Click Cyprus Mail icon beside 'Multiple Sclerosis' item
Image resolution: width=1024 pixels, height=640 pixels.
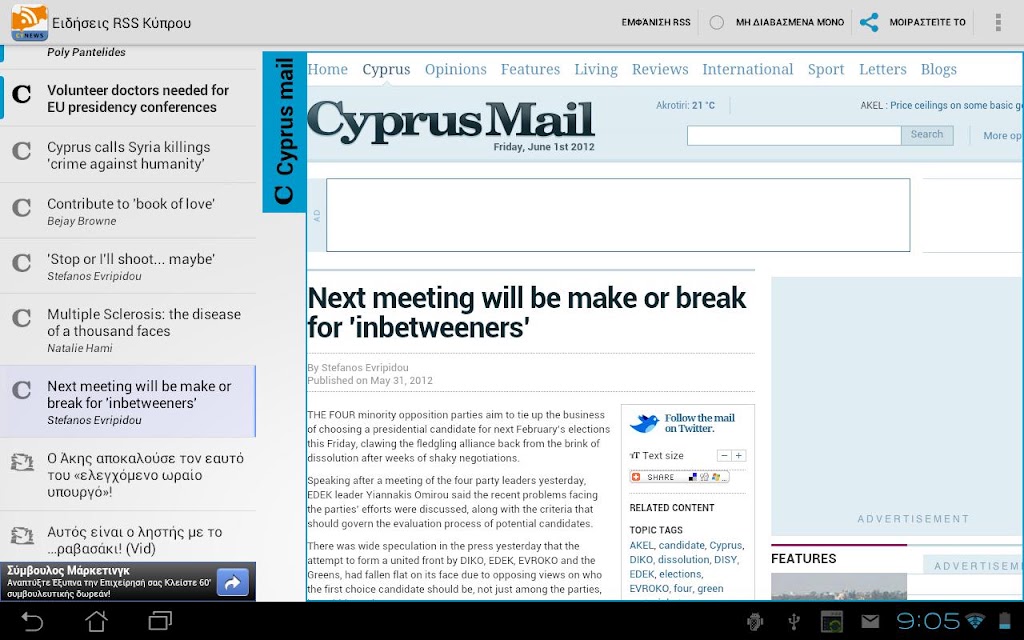[22, 318]
